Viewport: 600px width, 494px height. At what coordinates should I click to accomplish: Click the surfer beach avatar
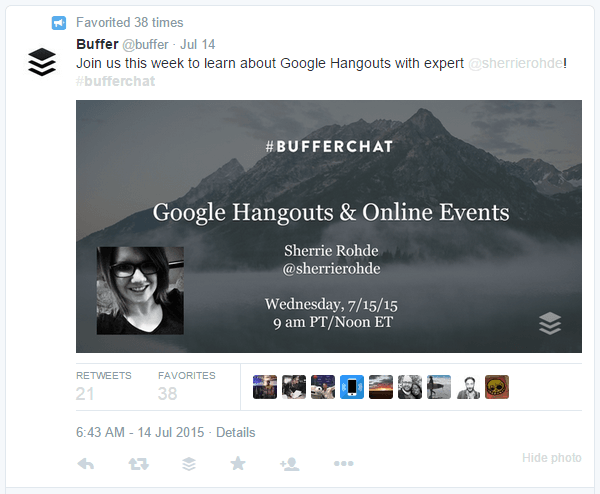pyautogui.click(x=439, y=387)
